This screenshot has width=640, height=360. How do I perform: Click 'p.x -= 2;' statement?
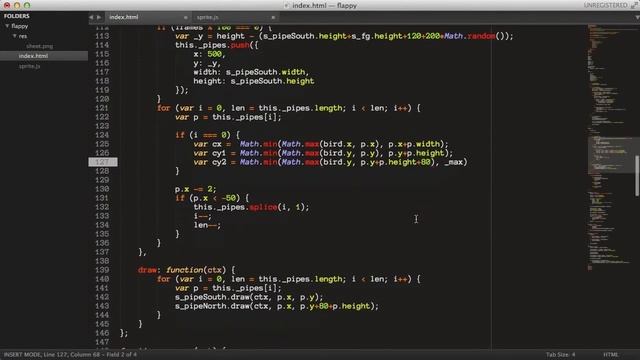click(x=196, y=189)
